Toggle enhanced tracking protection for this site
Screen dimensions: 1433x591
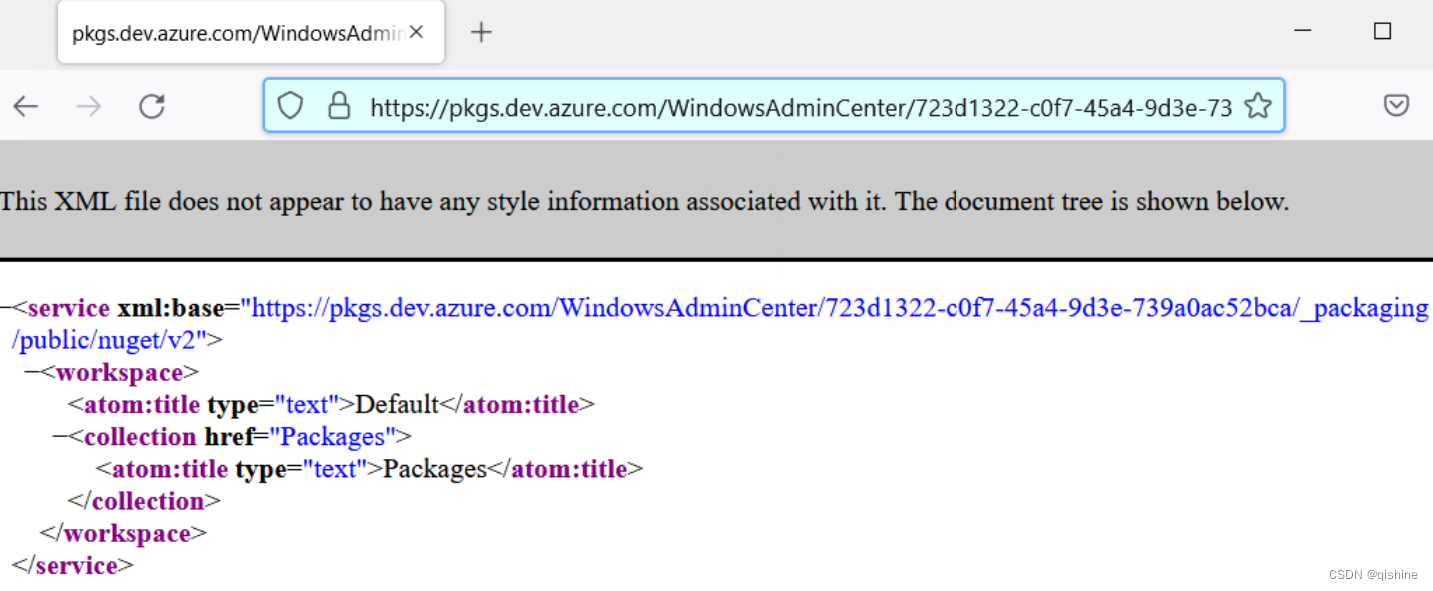[290, 105]
